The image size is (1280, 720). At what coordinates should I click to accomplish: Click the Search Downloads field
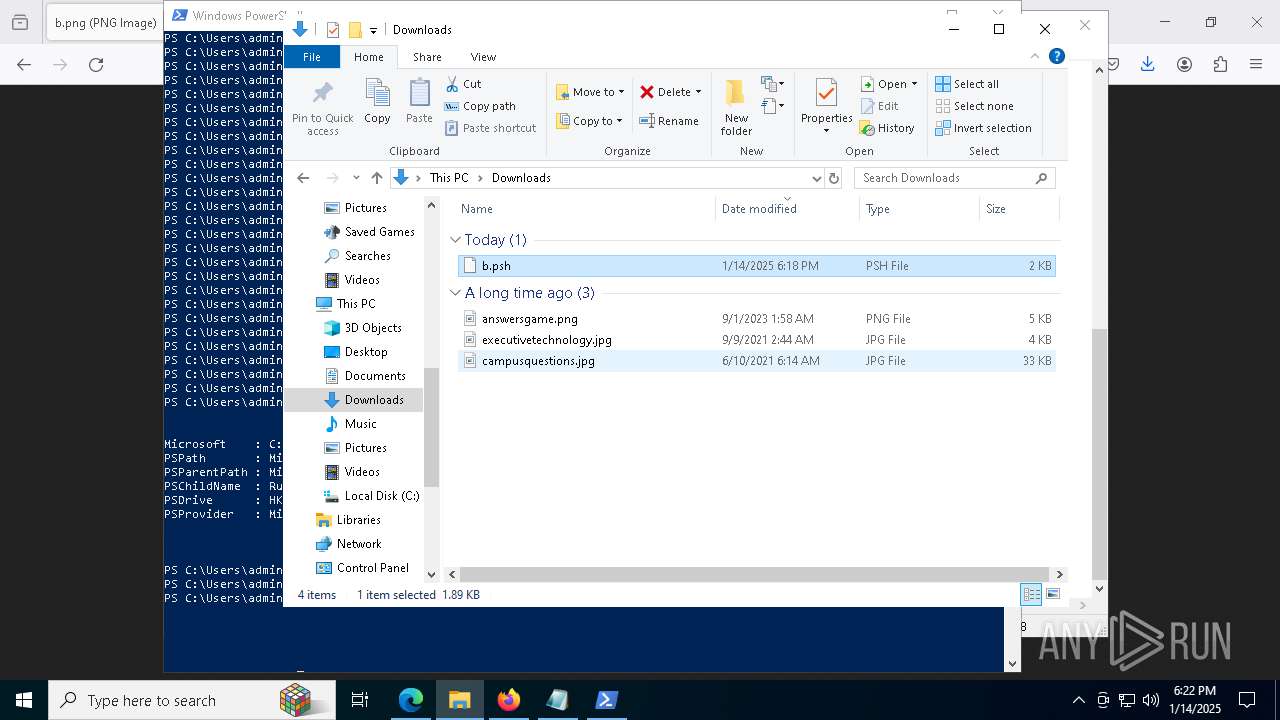coord(944,178)
